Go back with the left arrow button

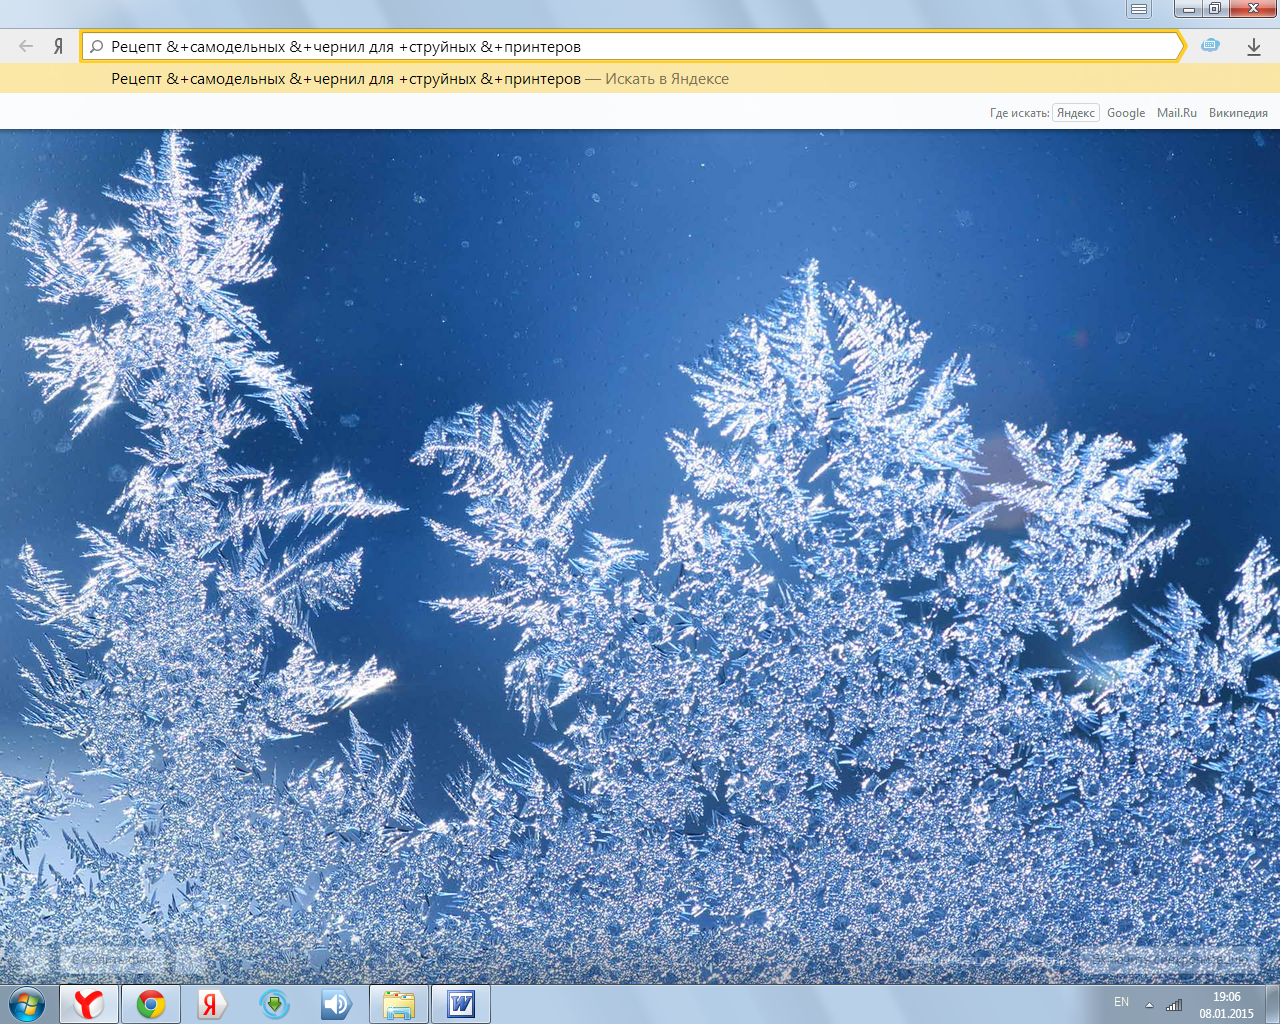coord(26,46)
